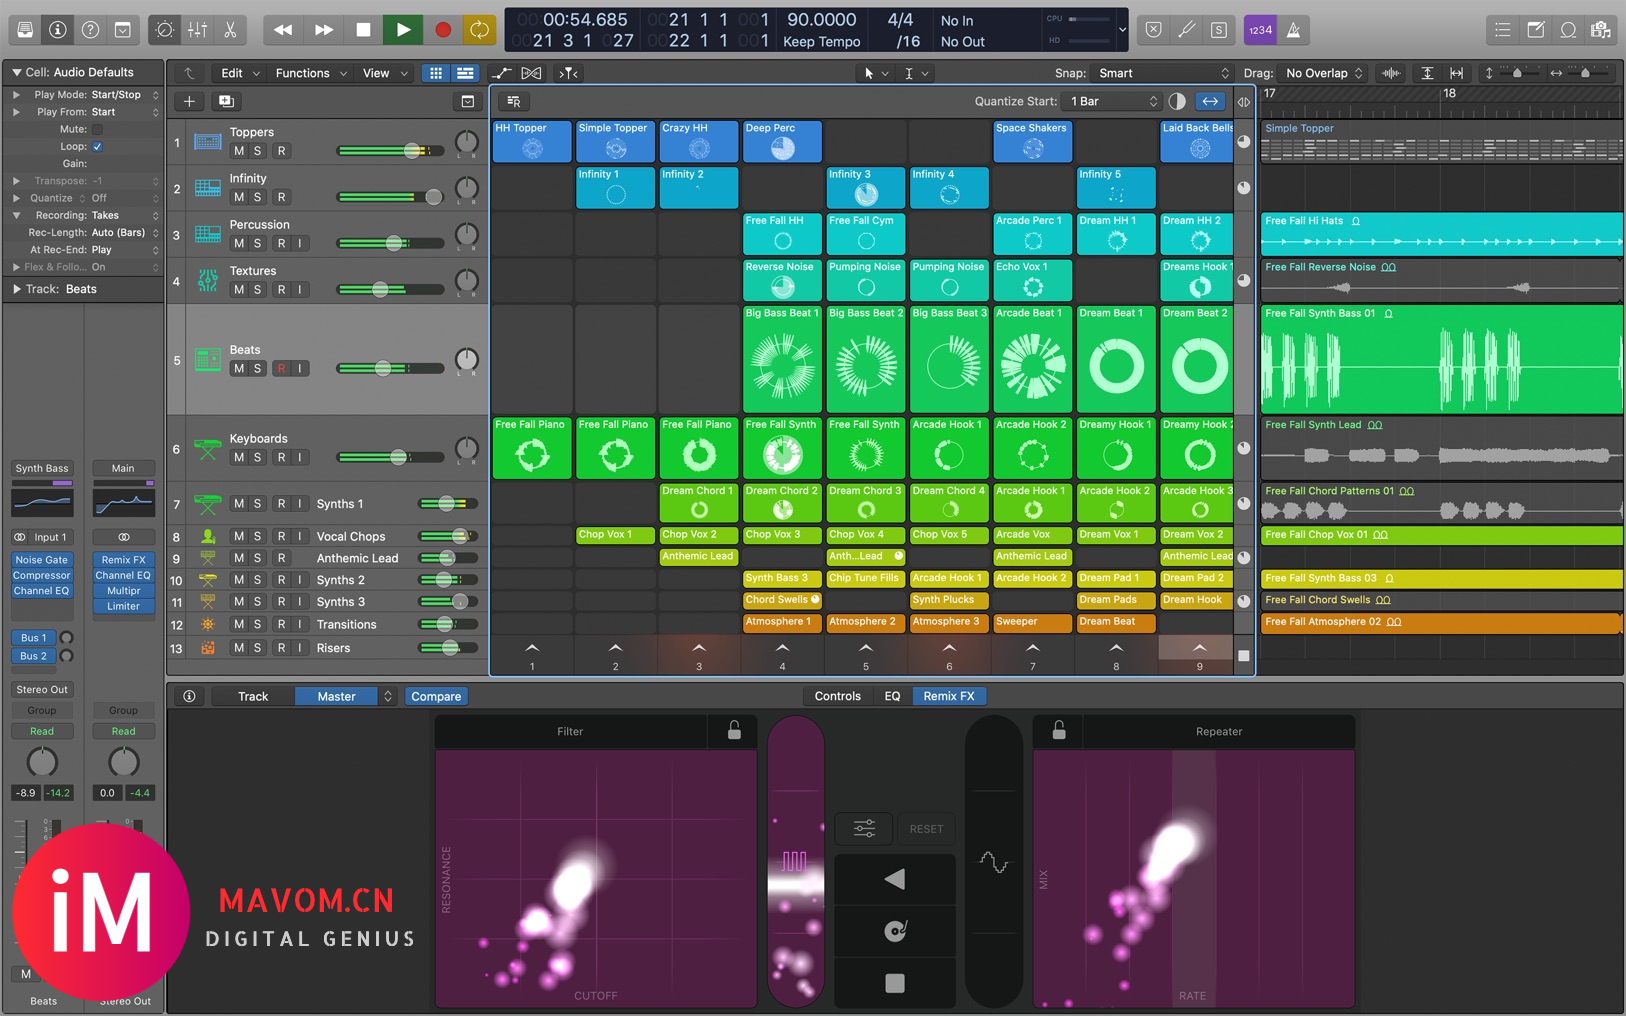Open the Library button in the control bar

[25, 30]
